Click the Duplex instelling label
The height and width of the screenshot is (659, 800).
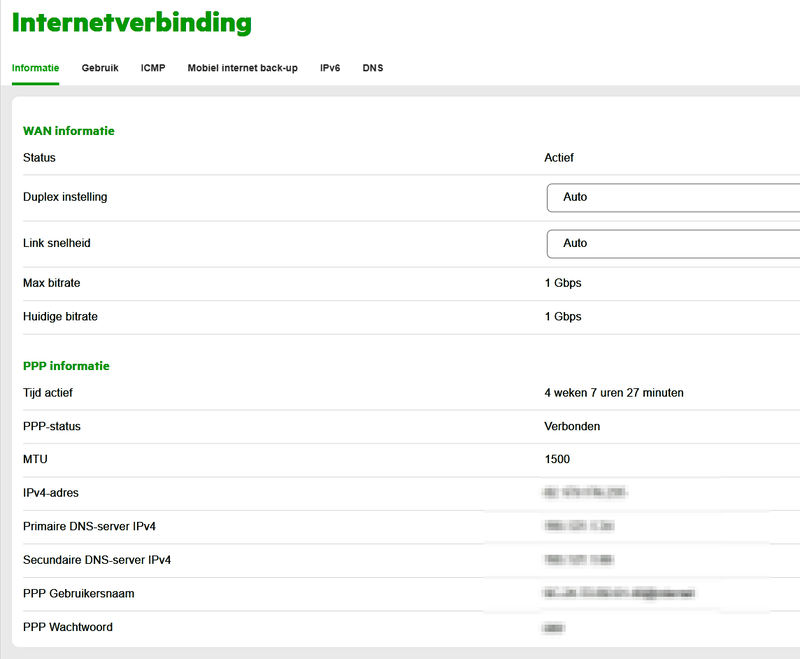click(65, 197)
